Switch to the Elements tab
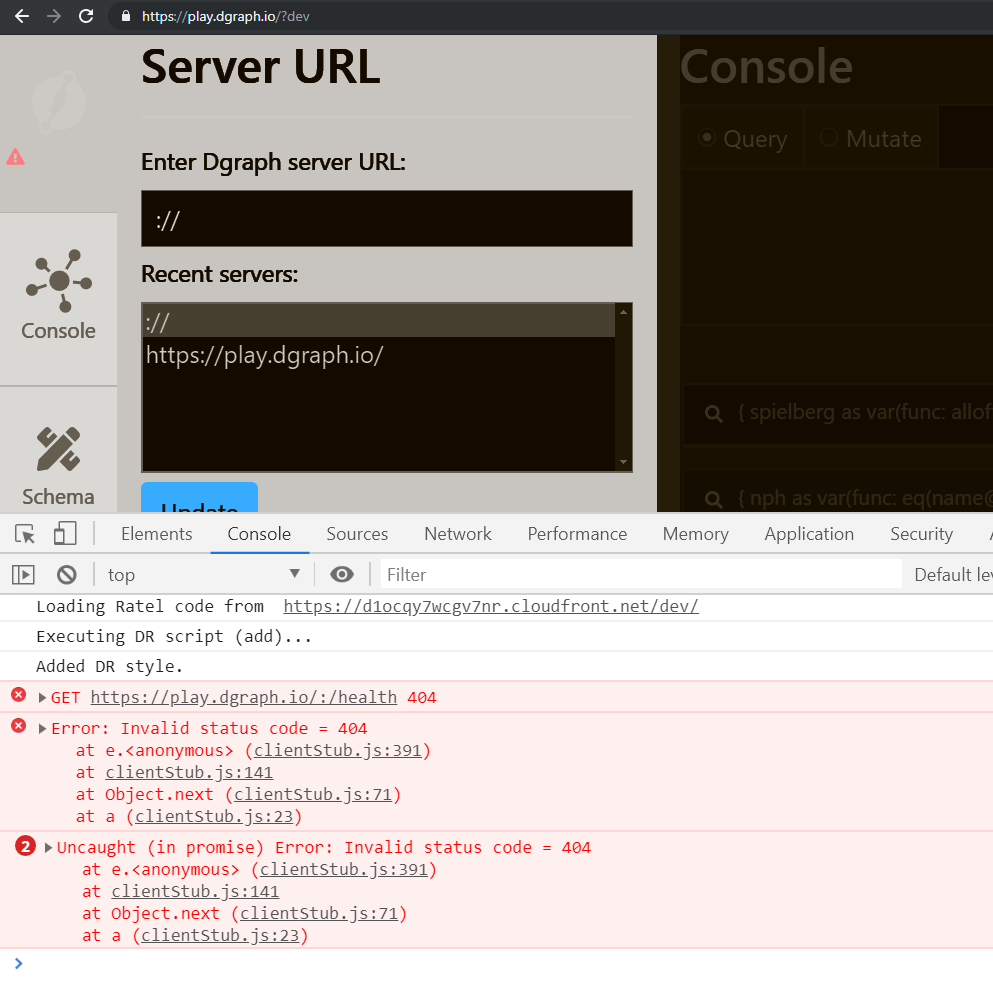 [156, 534]
